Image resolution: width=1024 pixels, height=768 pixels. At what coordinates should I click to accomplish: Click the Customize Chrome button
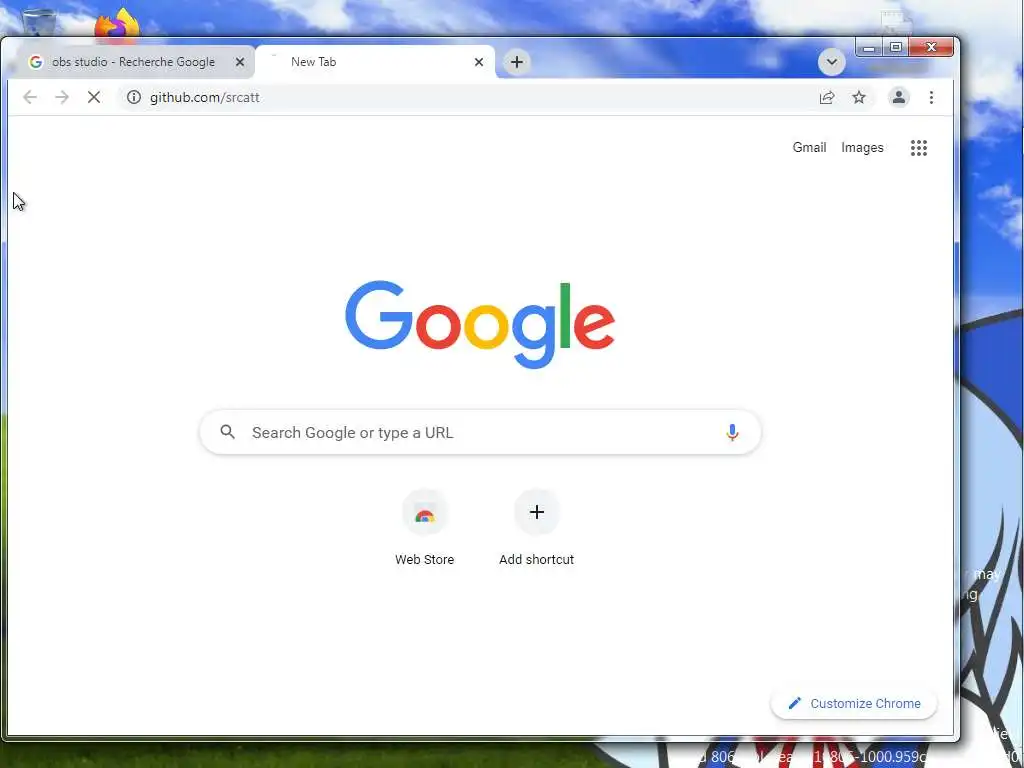coord(854,703)
